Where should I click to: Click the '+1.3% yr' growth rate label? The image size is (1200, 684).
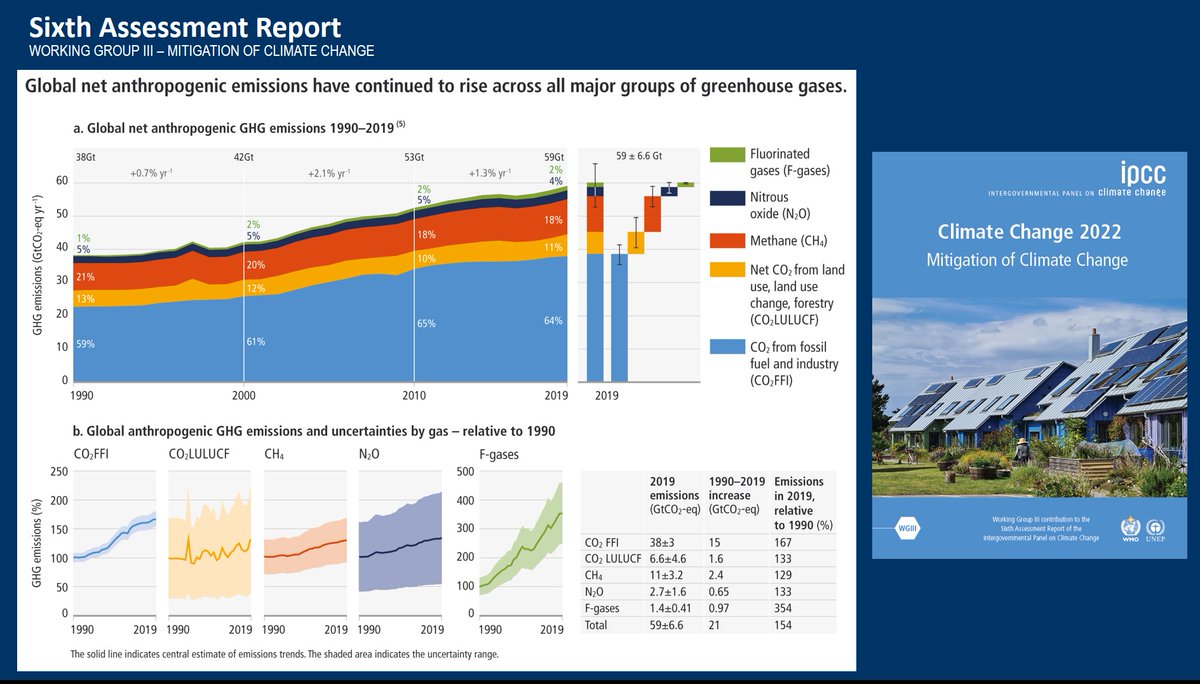click(x=492, y=173)
